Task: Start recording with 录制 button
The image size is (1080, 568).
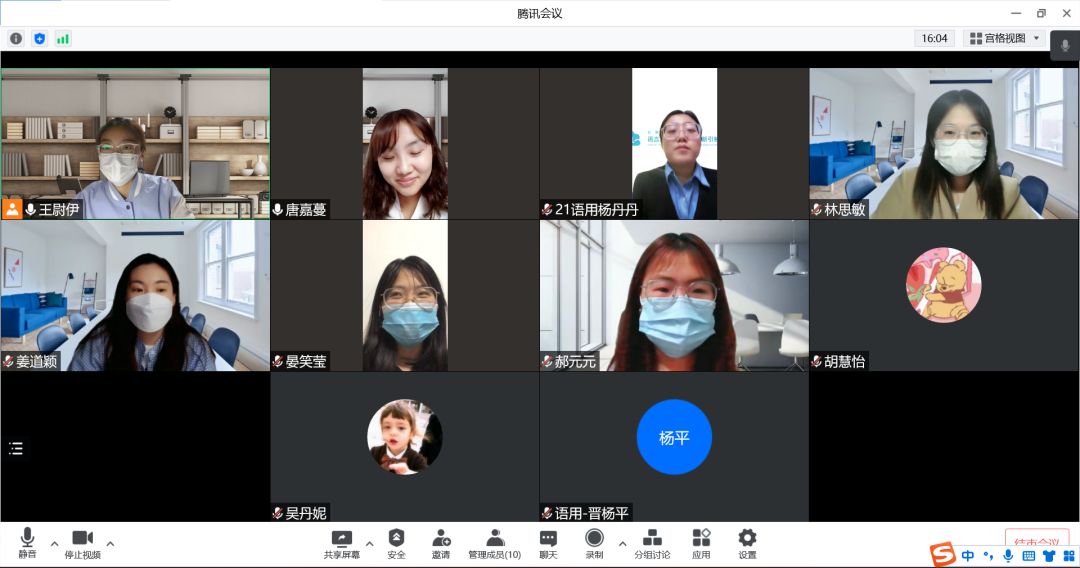Action: (x=594, y=542)
